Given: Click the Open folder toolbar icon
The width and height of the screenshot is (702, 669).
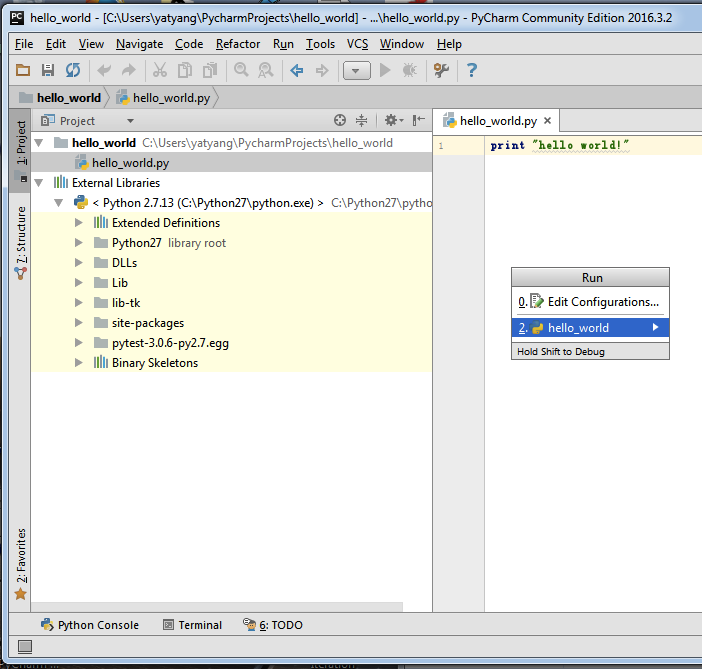Looking at the screenshot, I should 23,70.
